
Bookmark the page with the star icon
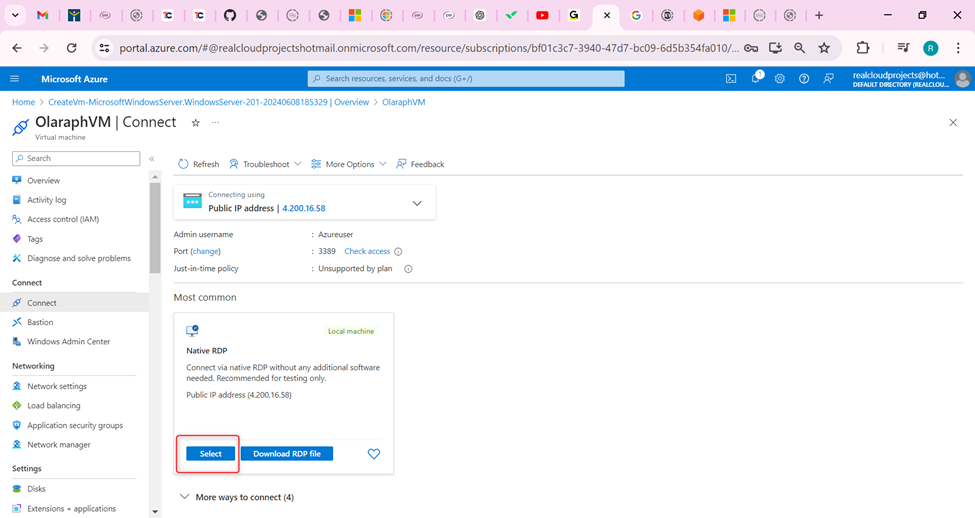point(824,48)
